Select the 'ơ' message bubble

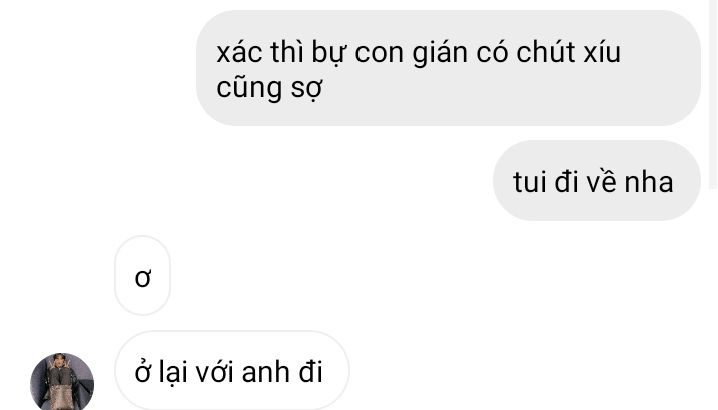pyautogui.click(x=142, y=276)
